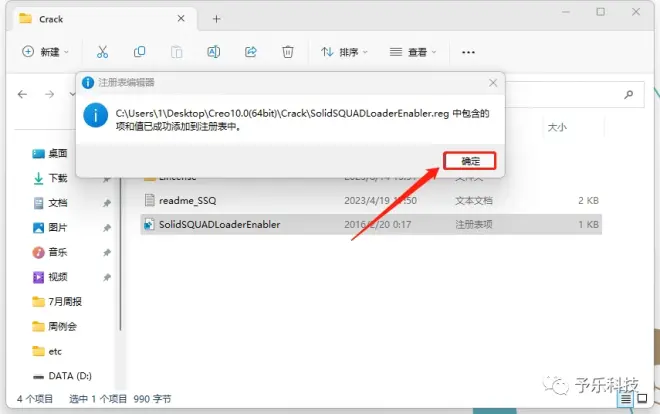Viewport: 660px width, 414px height.
Task: Click the Copy icon in toolbar
Action: coord(139,52)
